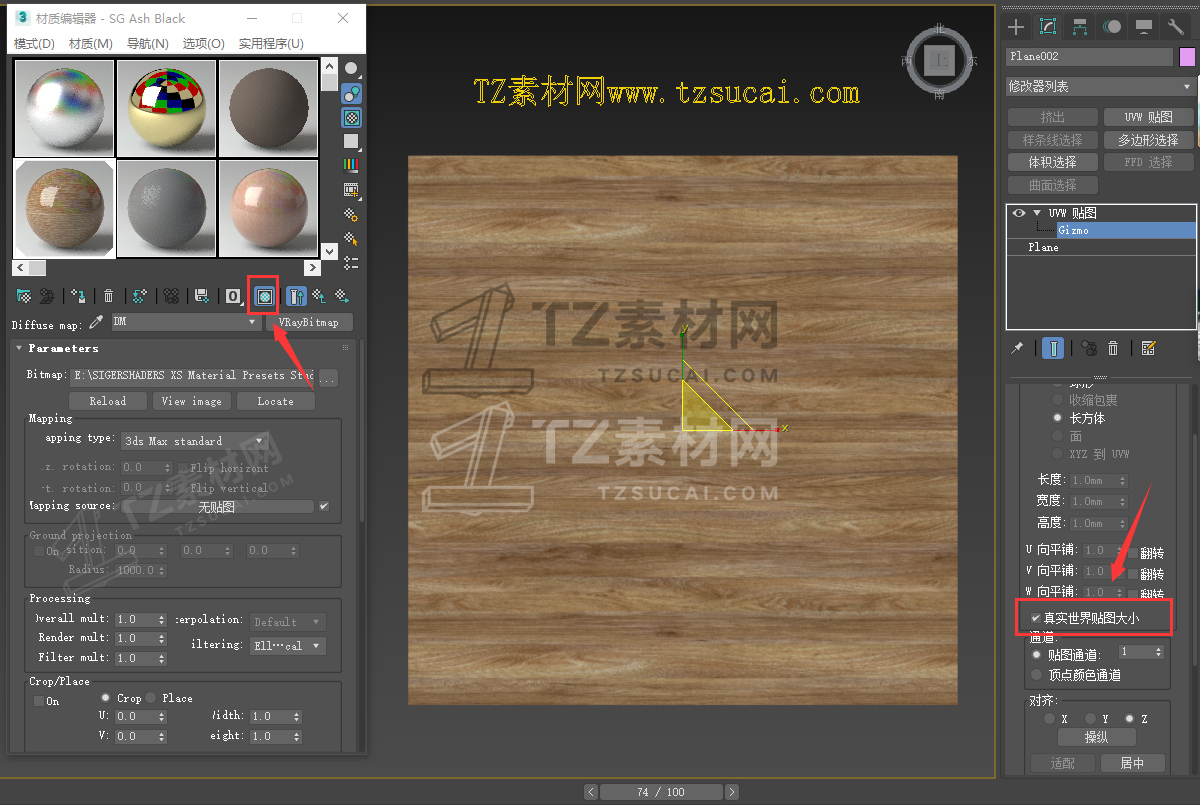
Task: Click Make Preview film icon
Action: pos(352,189)
